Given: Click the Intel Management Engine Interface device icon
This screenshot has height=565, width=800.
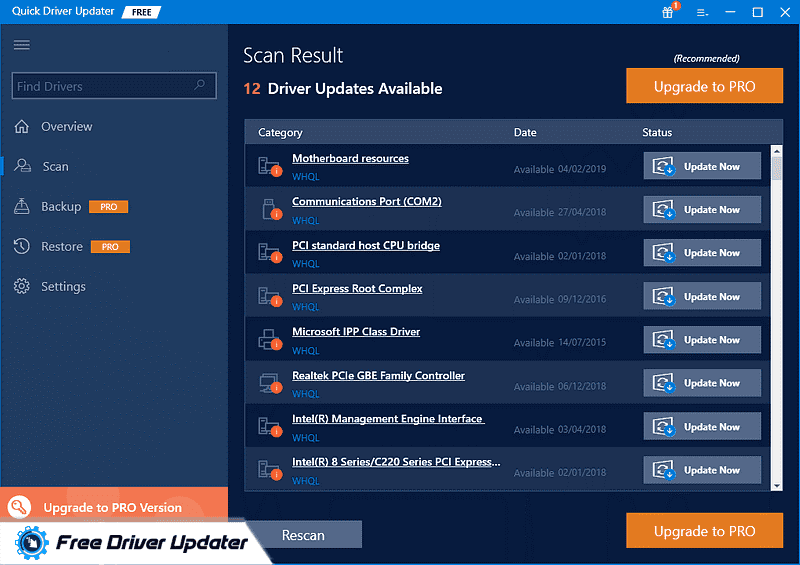Looking at the screenshot, I should tap(269, 427).
